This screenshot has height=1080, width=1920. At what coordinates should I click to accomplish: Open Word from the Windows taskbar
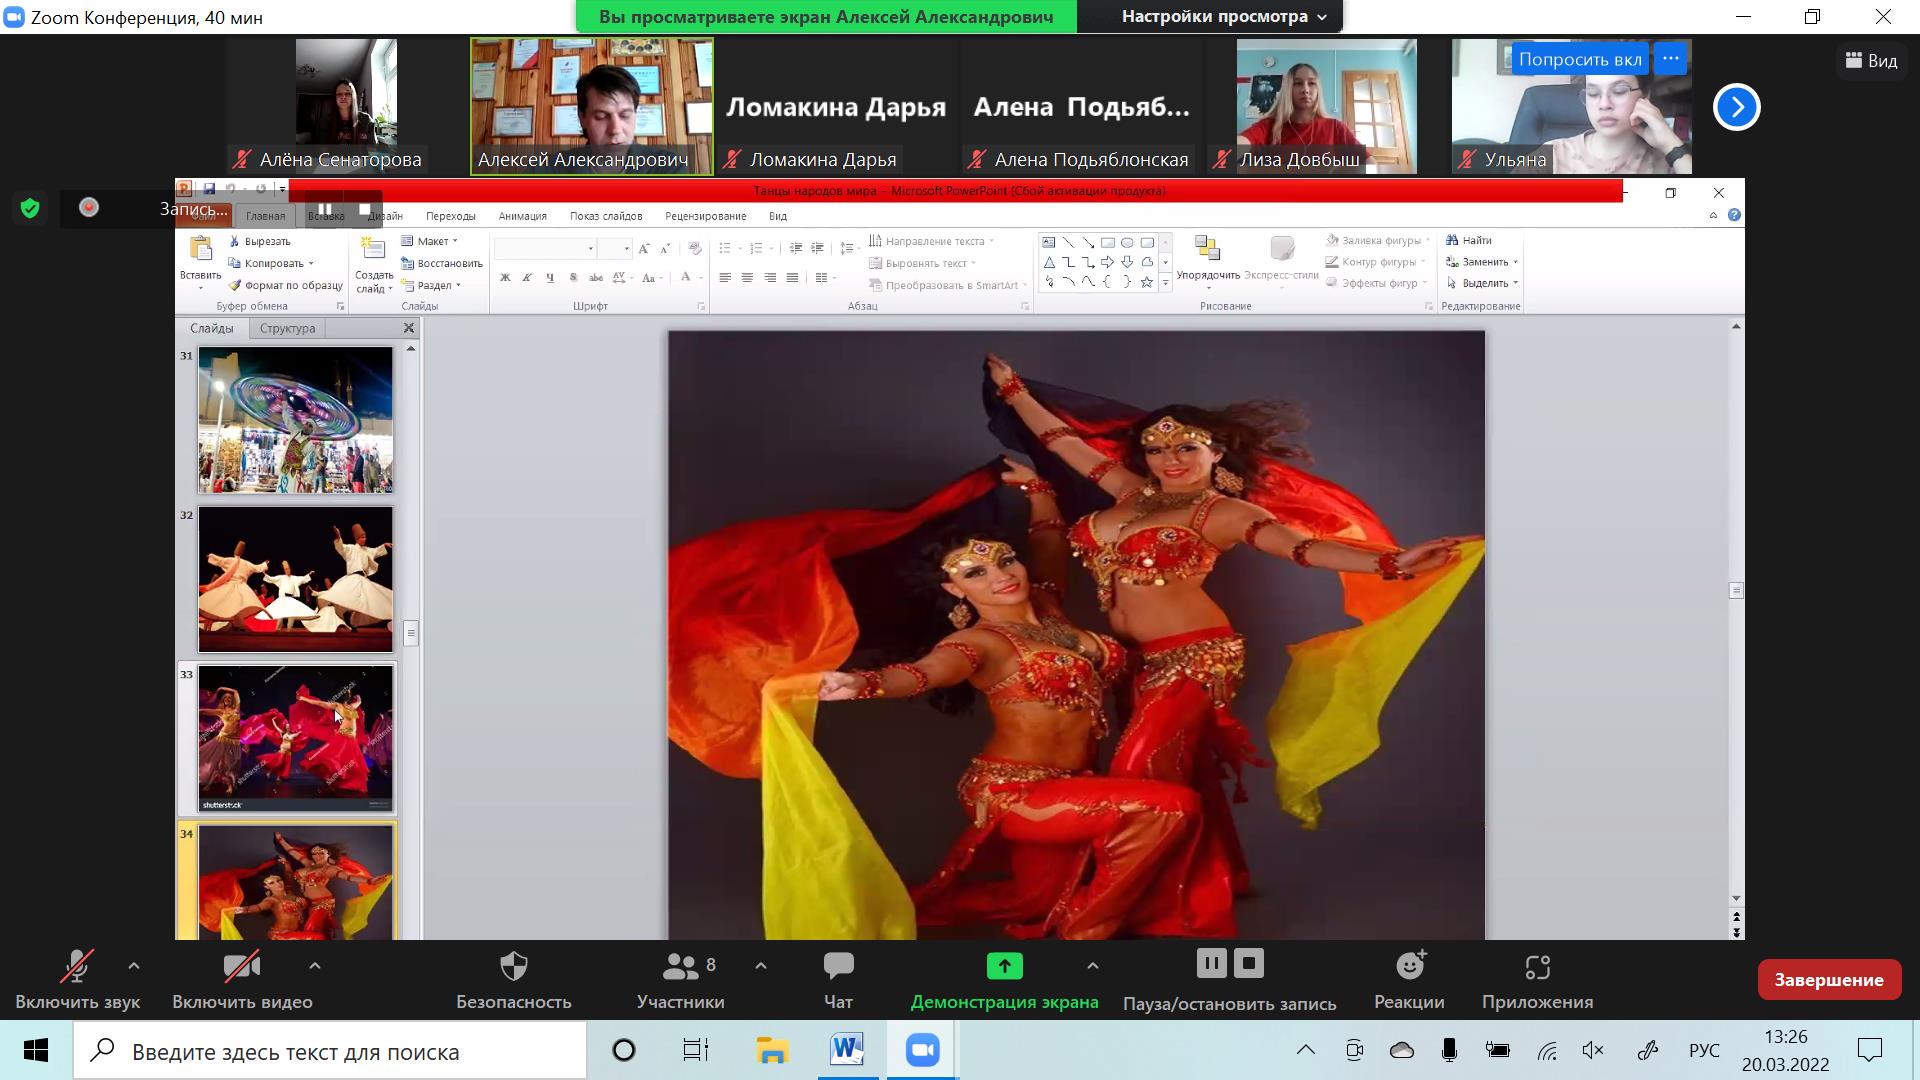tap(846, 1050)
